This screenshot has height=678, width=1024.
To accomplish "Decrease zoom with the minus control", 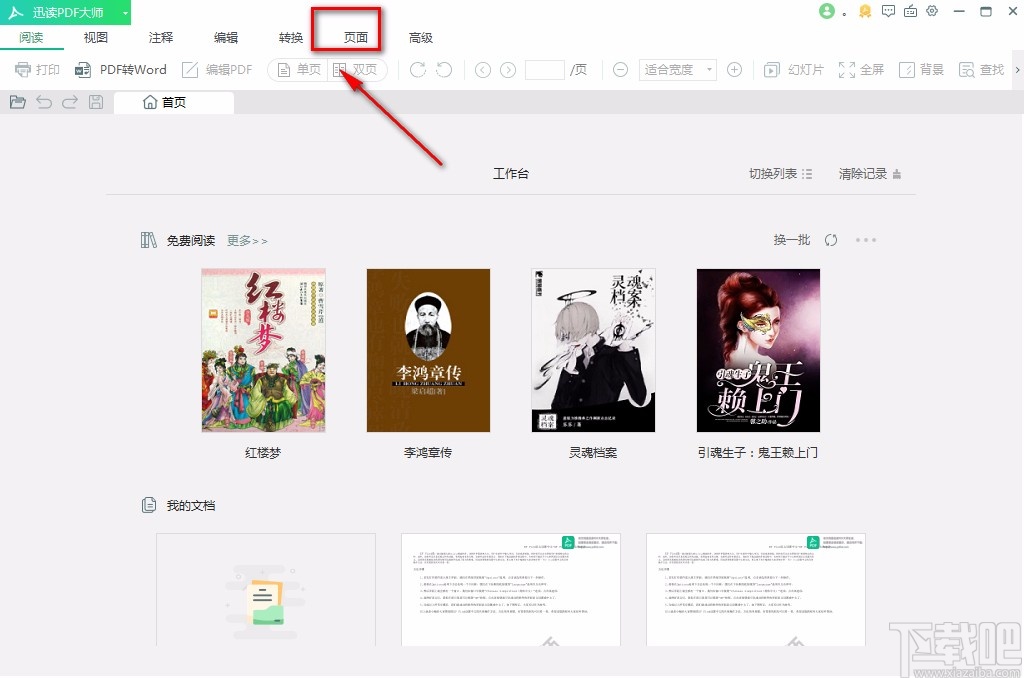I will coord(620,69).
